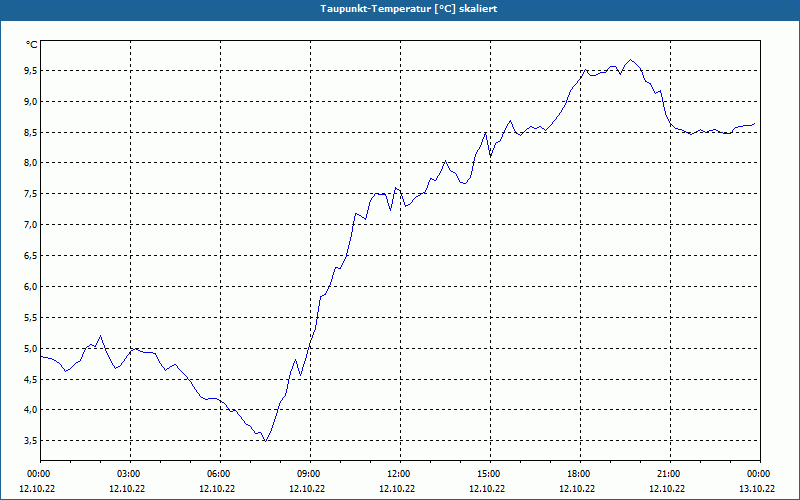
Task: Click the '00:00' label above 12.10.22
Action: coord(38,474)
